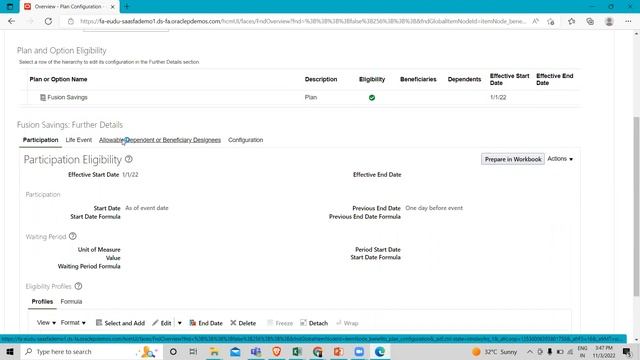Click the Plan or Option Name column header
Screen dimensions: 640x360
point(58,79)
